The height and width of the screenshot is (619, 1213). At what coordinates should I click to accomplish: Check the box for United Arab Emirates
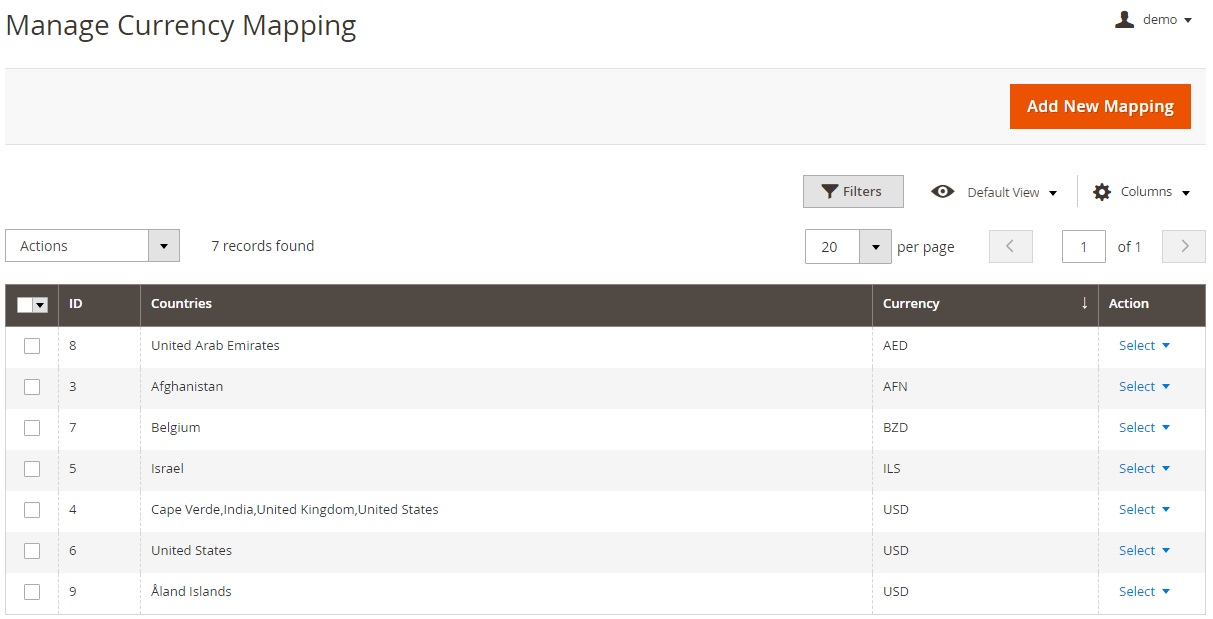[x=32, y=346]
